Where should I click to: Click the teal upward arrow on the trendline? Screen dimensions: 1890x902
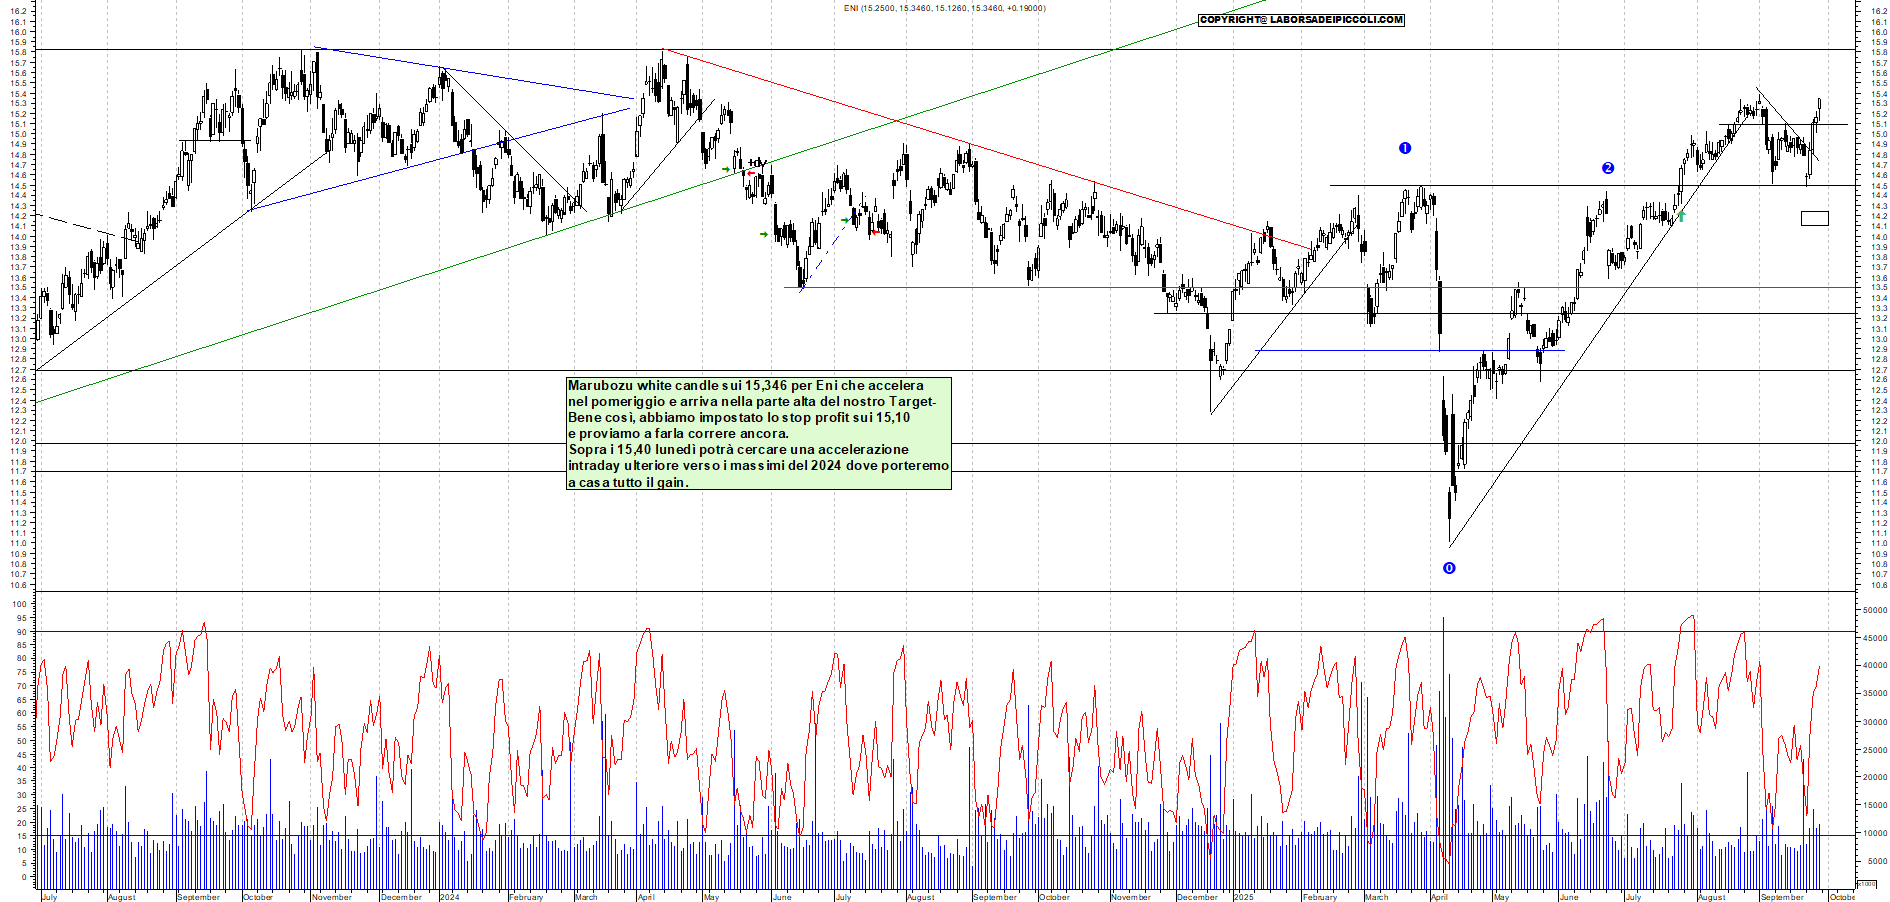1681,215
